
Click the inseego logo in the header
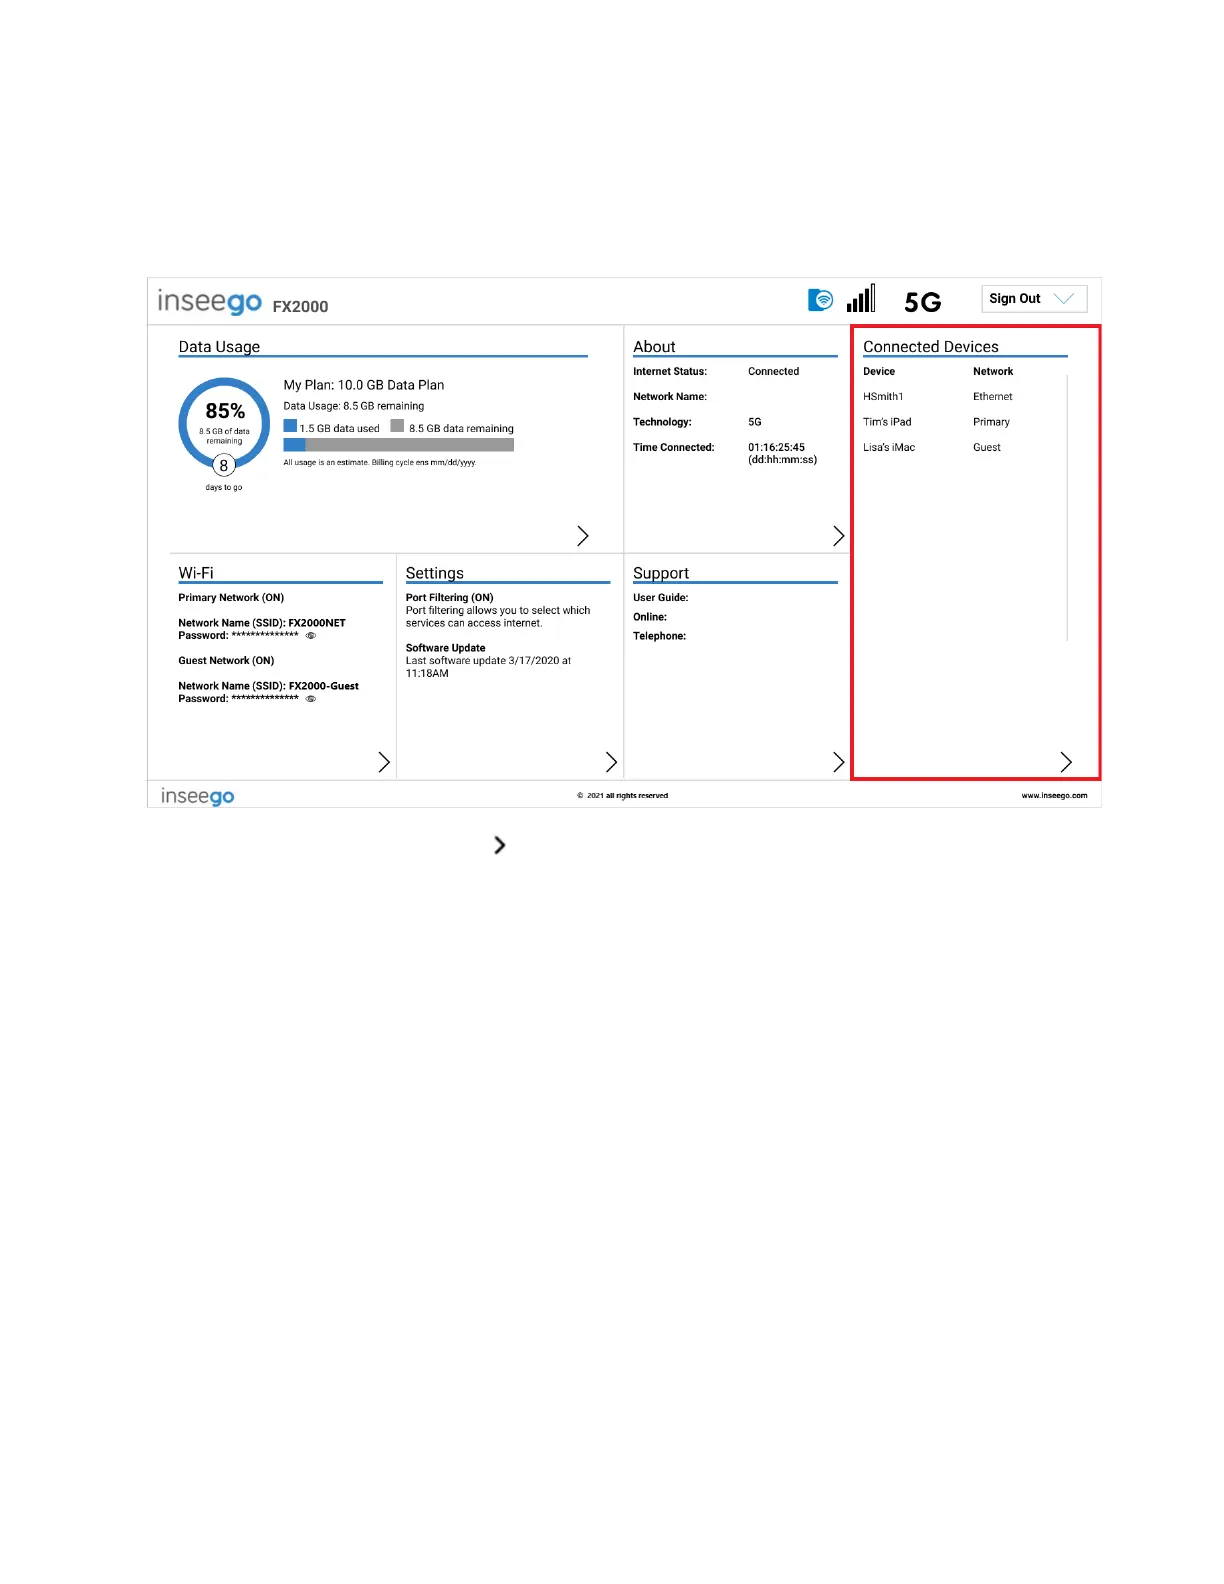tap(209, 301)
